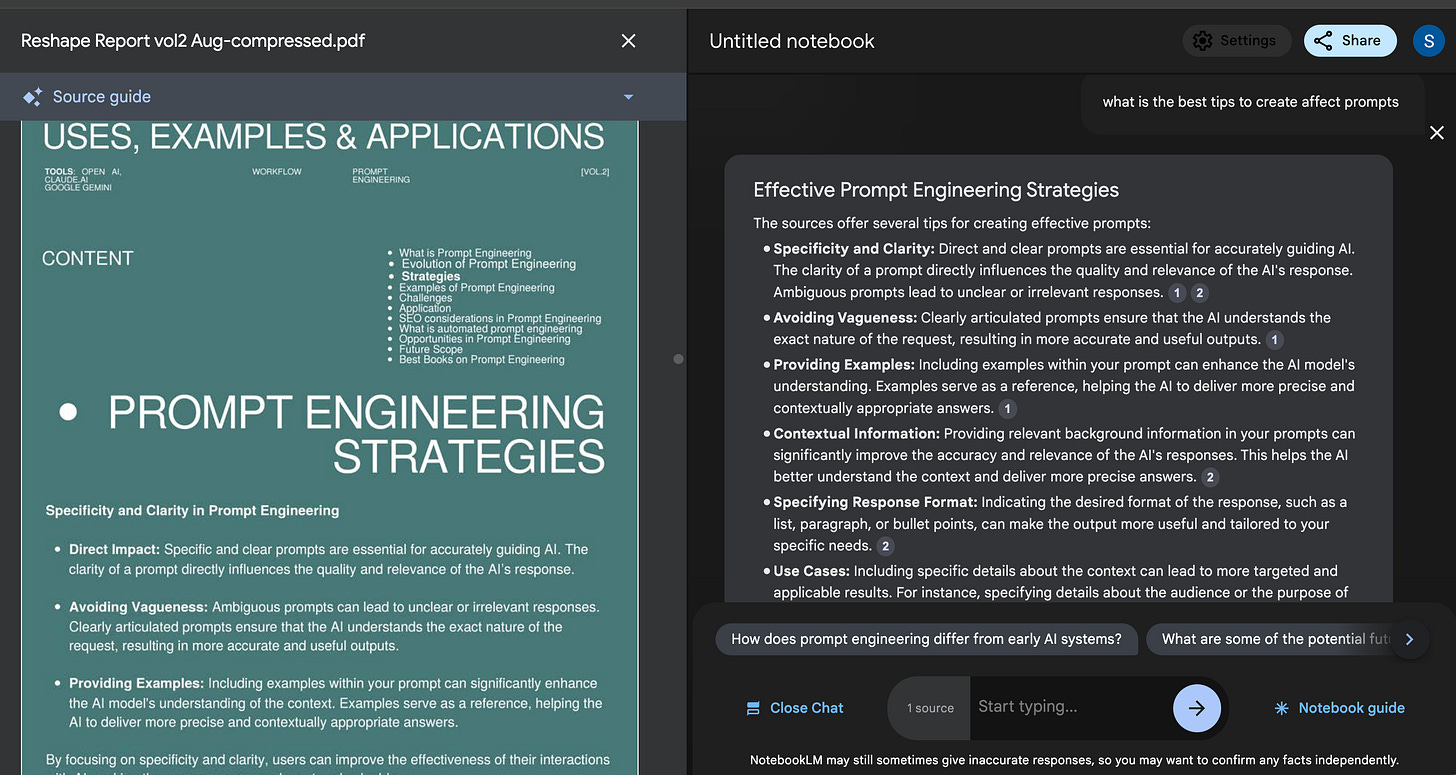Screen dimensions: 1456x775
Task: Click the 1 source selector
Action: 930,708
